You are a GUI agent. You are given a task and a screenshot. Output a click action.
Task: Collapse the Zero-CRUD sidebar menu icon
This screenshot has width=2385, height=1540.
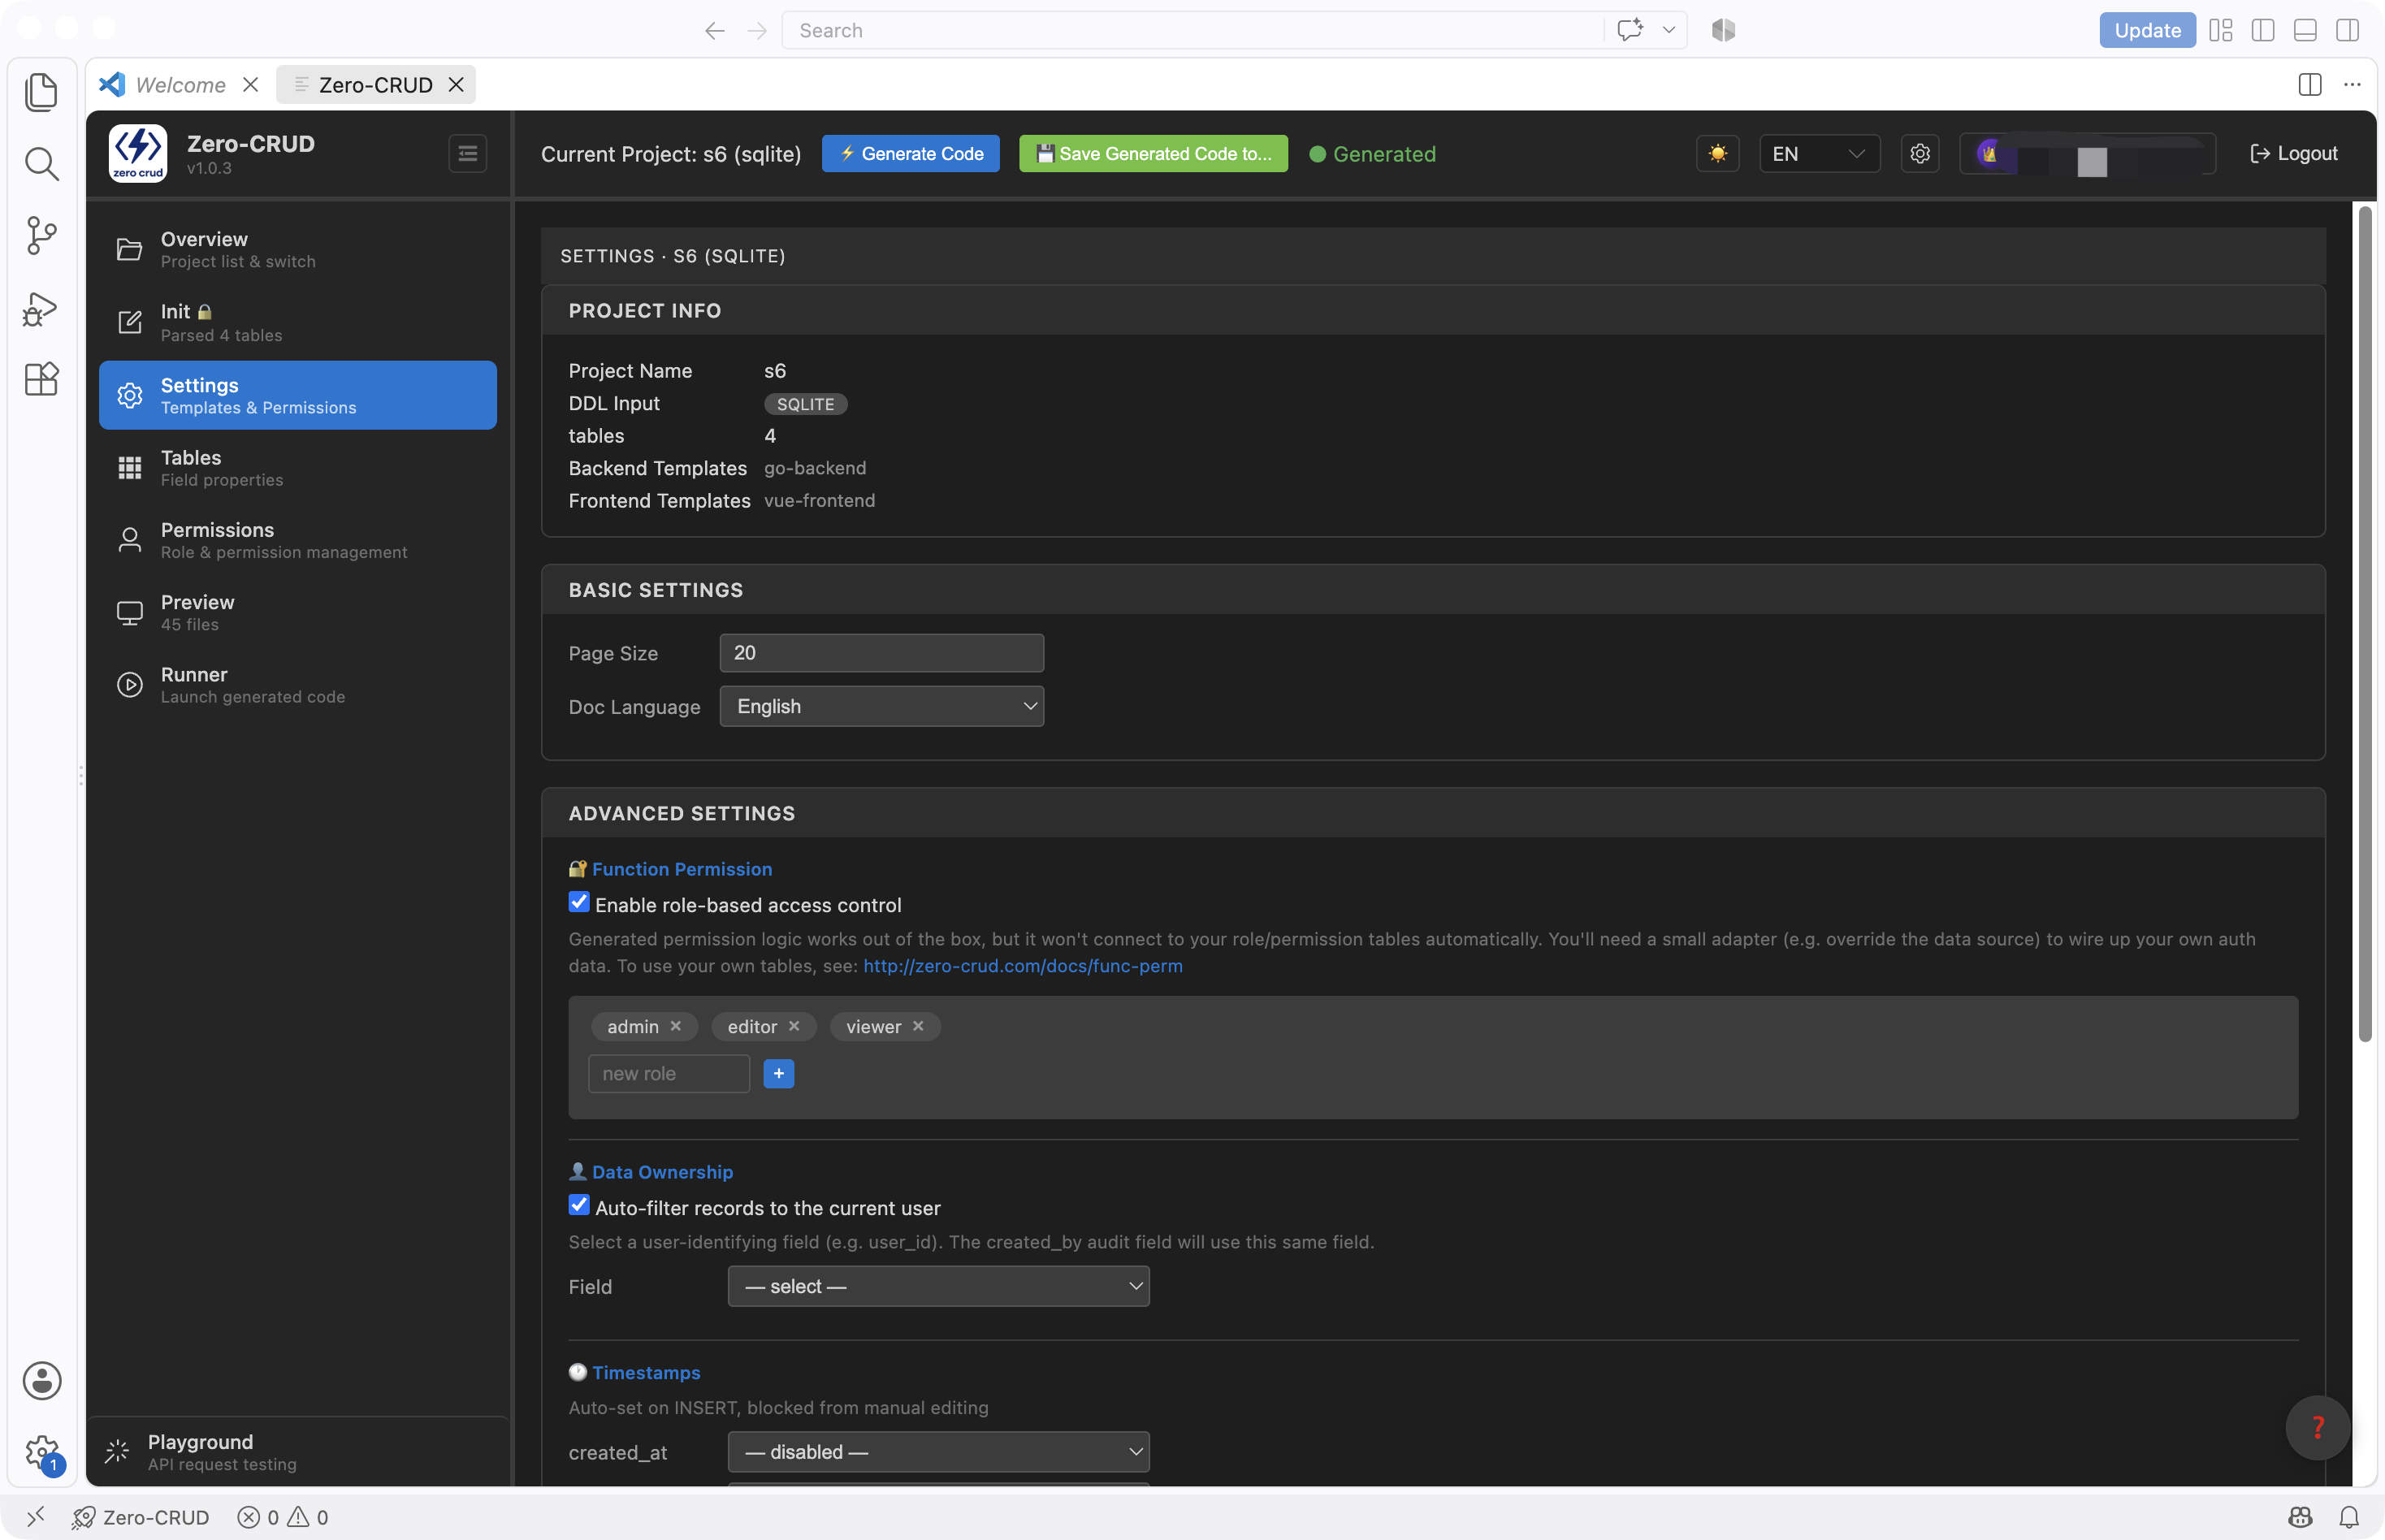coord(467,154)
